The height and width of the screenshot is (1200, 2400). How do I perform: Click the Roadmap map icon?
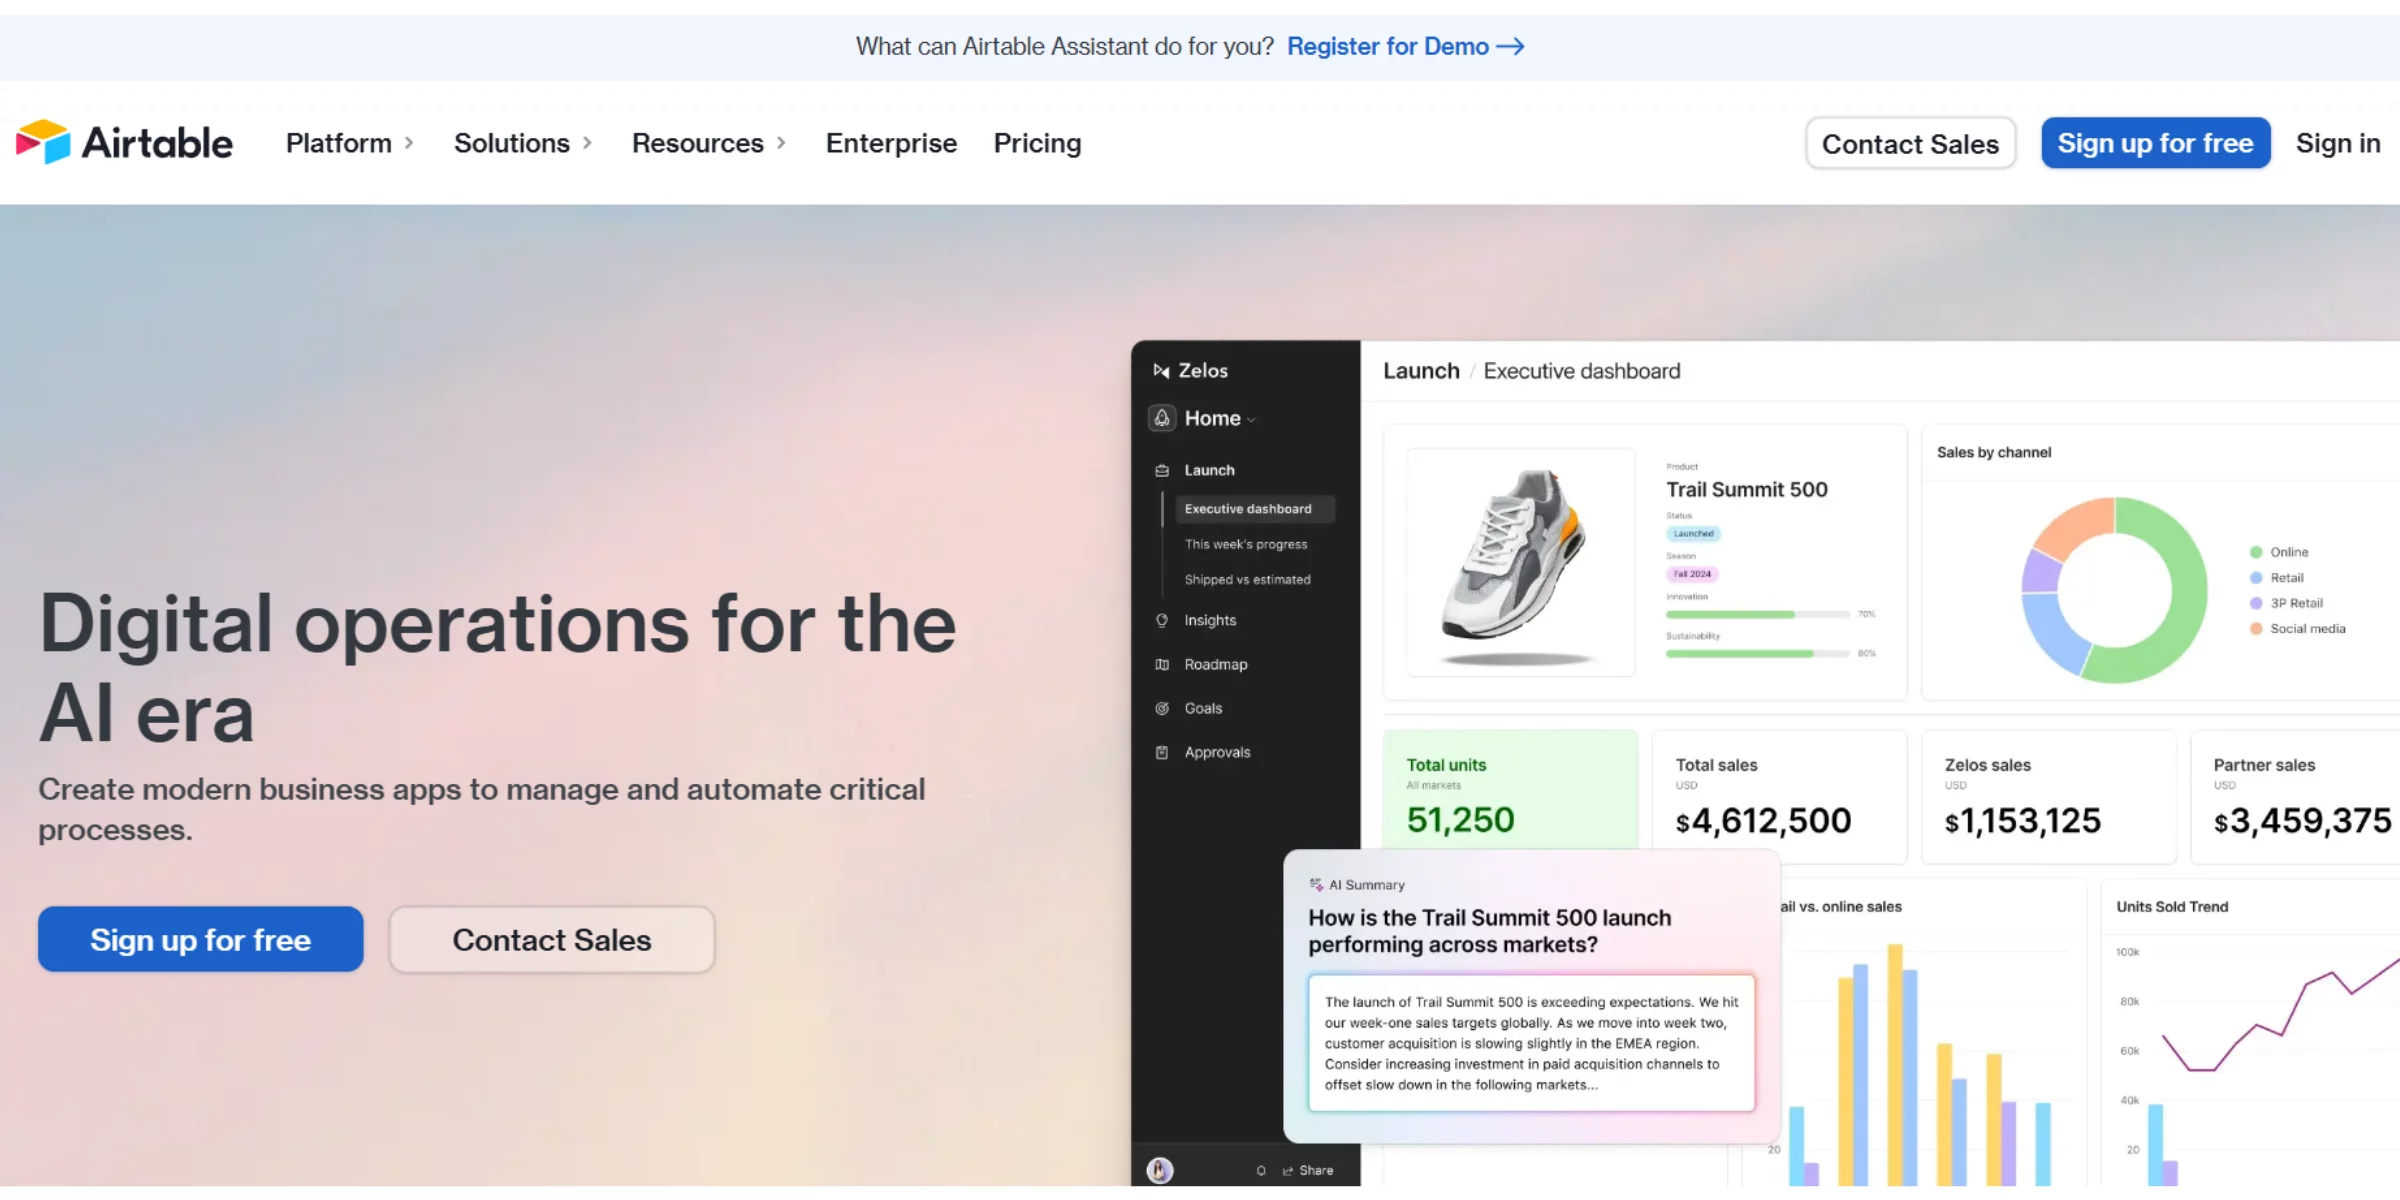tap(1162, 664)
